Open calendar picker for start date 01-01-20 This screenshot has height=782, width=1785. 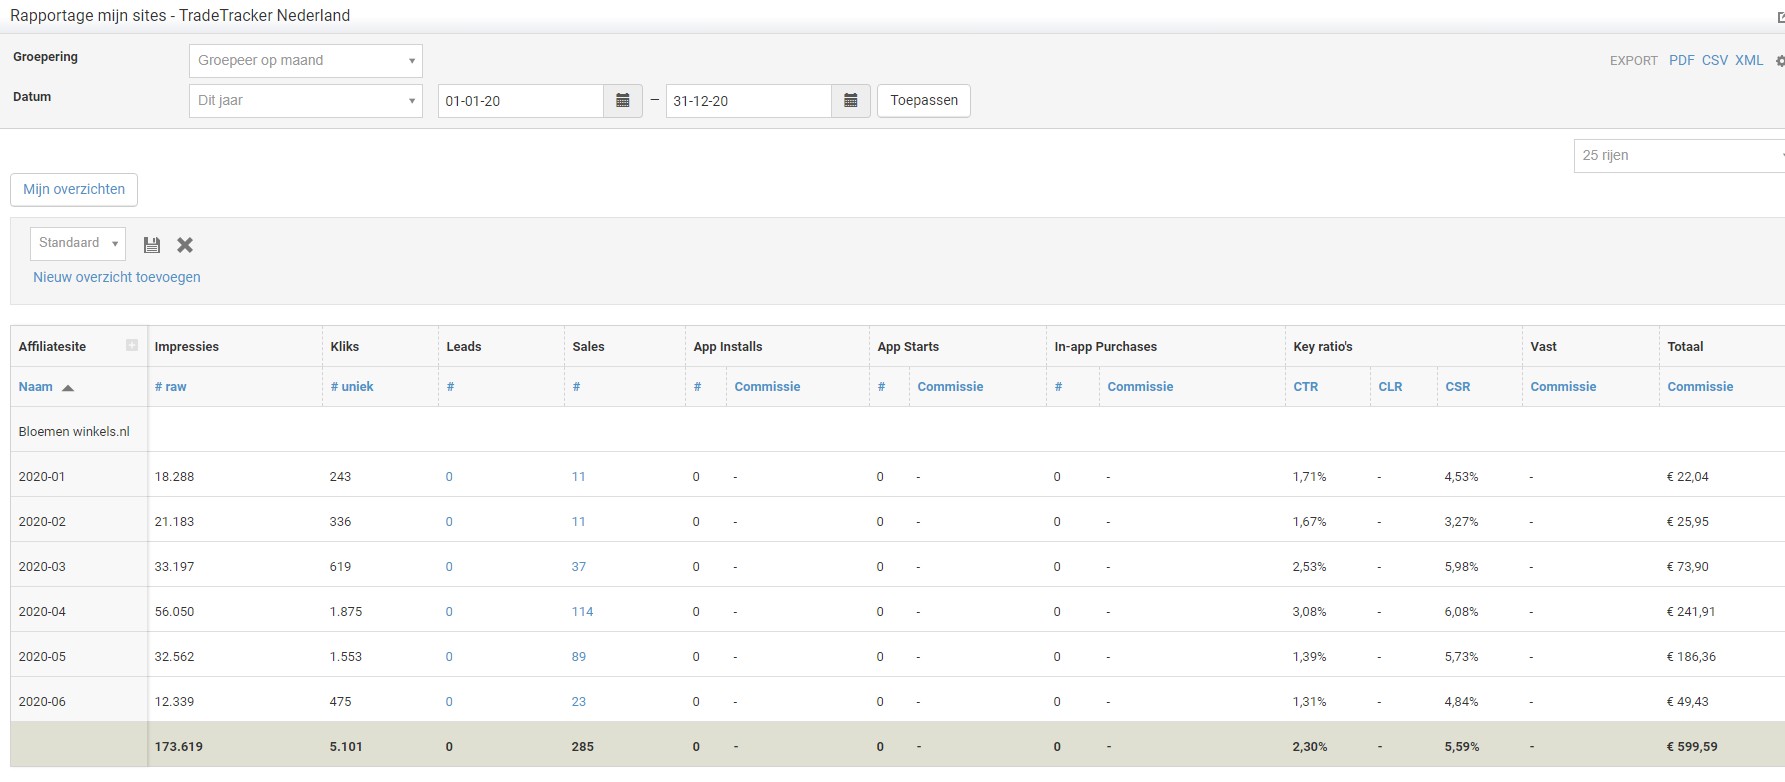pyautogui.click(x=622, y=101)
